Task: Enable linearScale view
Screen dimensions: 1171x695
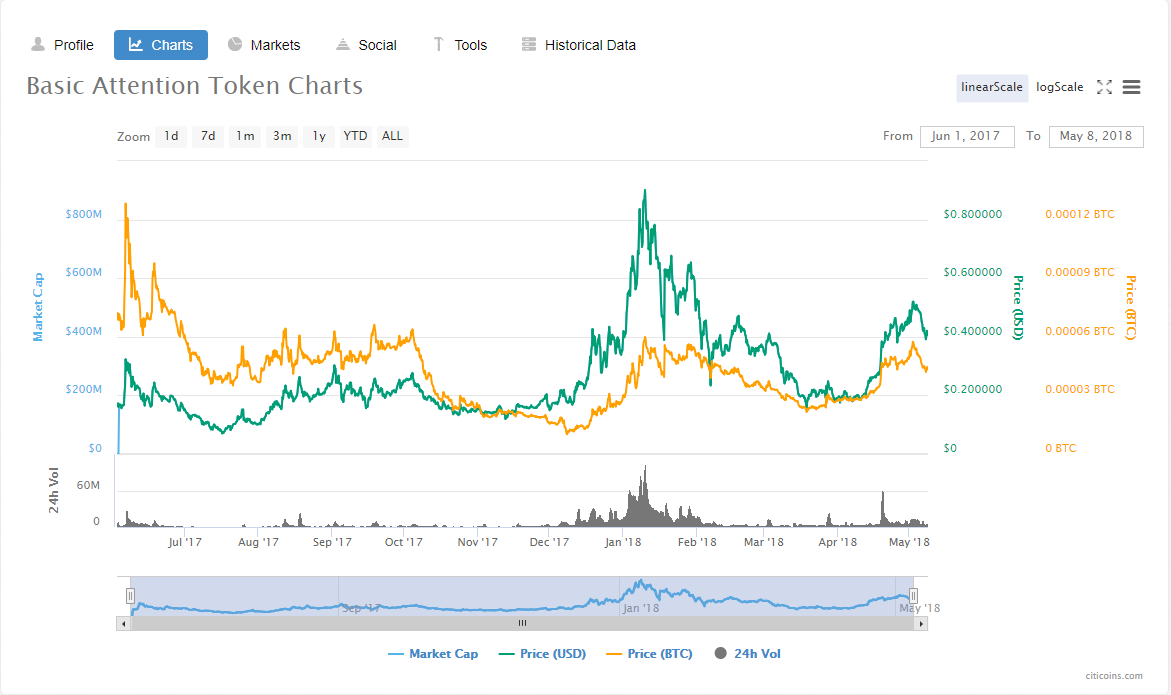Action: 992,87
